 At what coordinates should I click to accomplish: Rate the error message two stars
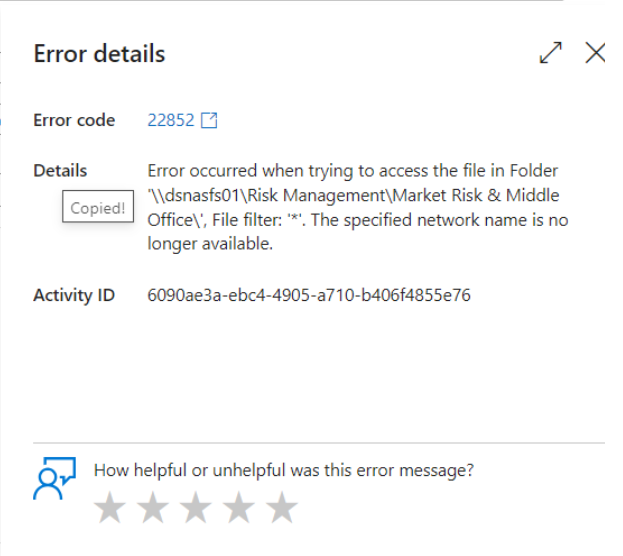pos(153,507)
